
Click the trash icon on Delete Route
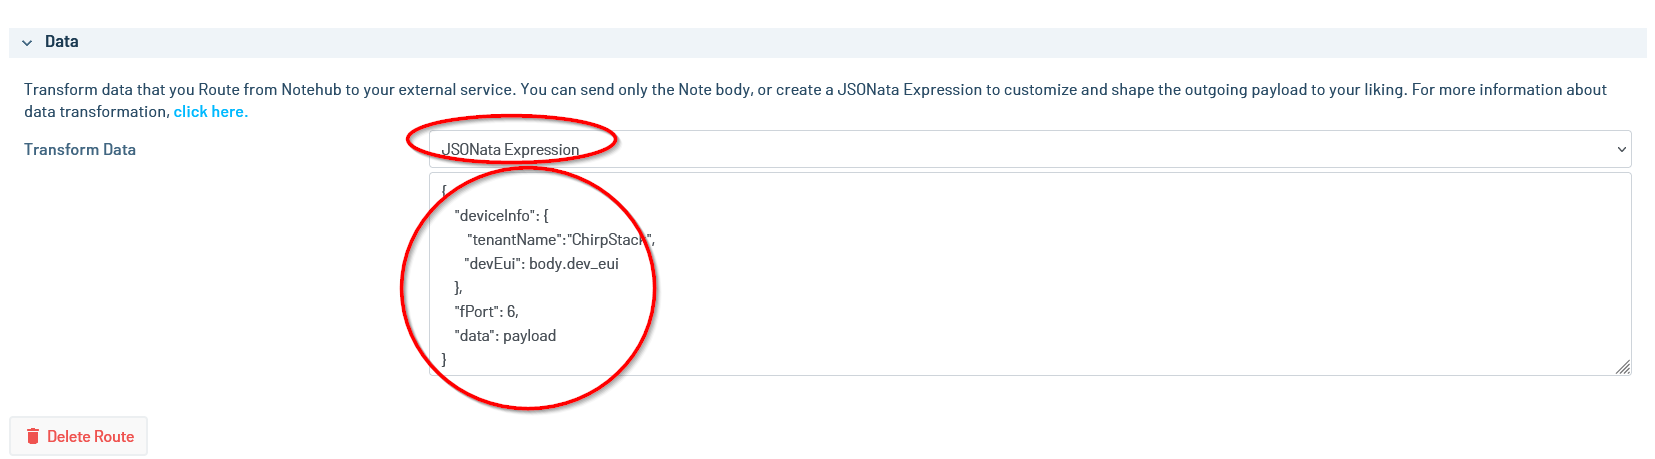[33, 436]
